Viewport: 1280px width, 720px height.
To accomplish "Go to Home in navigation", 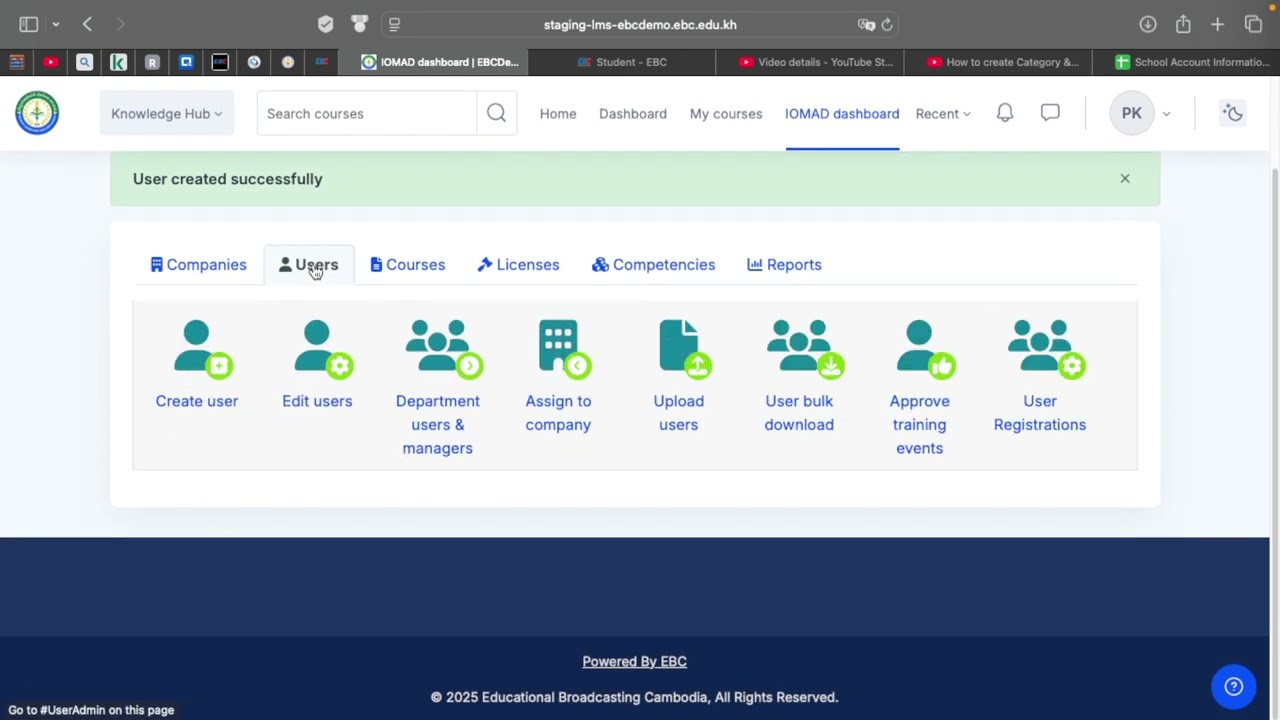I will pos(558,113).
